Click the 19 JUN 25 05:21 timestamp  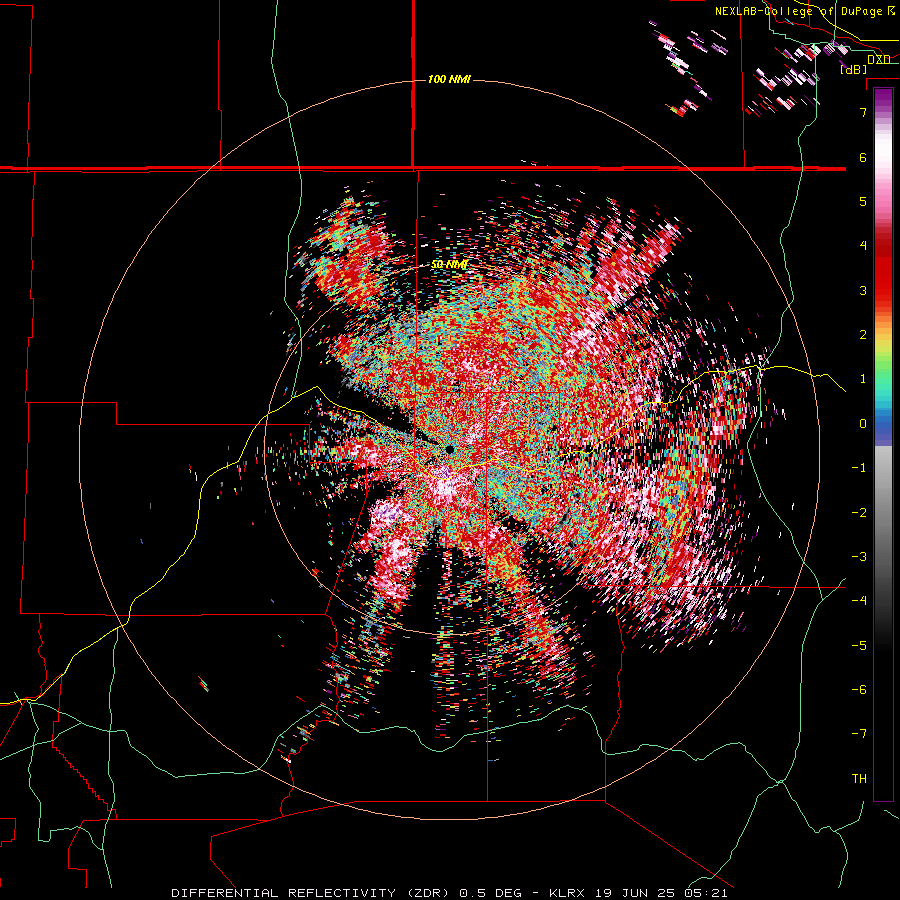tap(659, 893)
